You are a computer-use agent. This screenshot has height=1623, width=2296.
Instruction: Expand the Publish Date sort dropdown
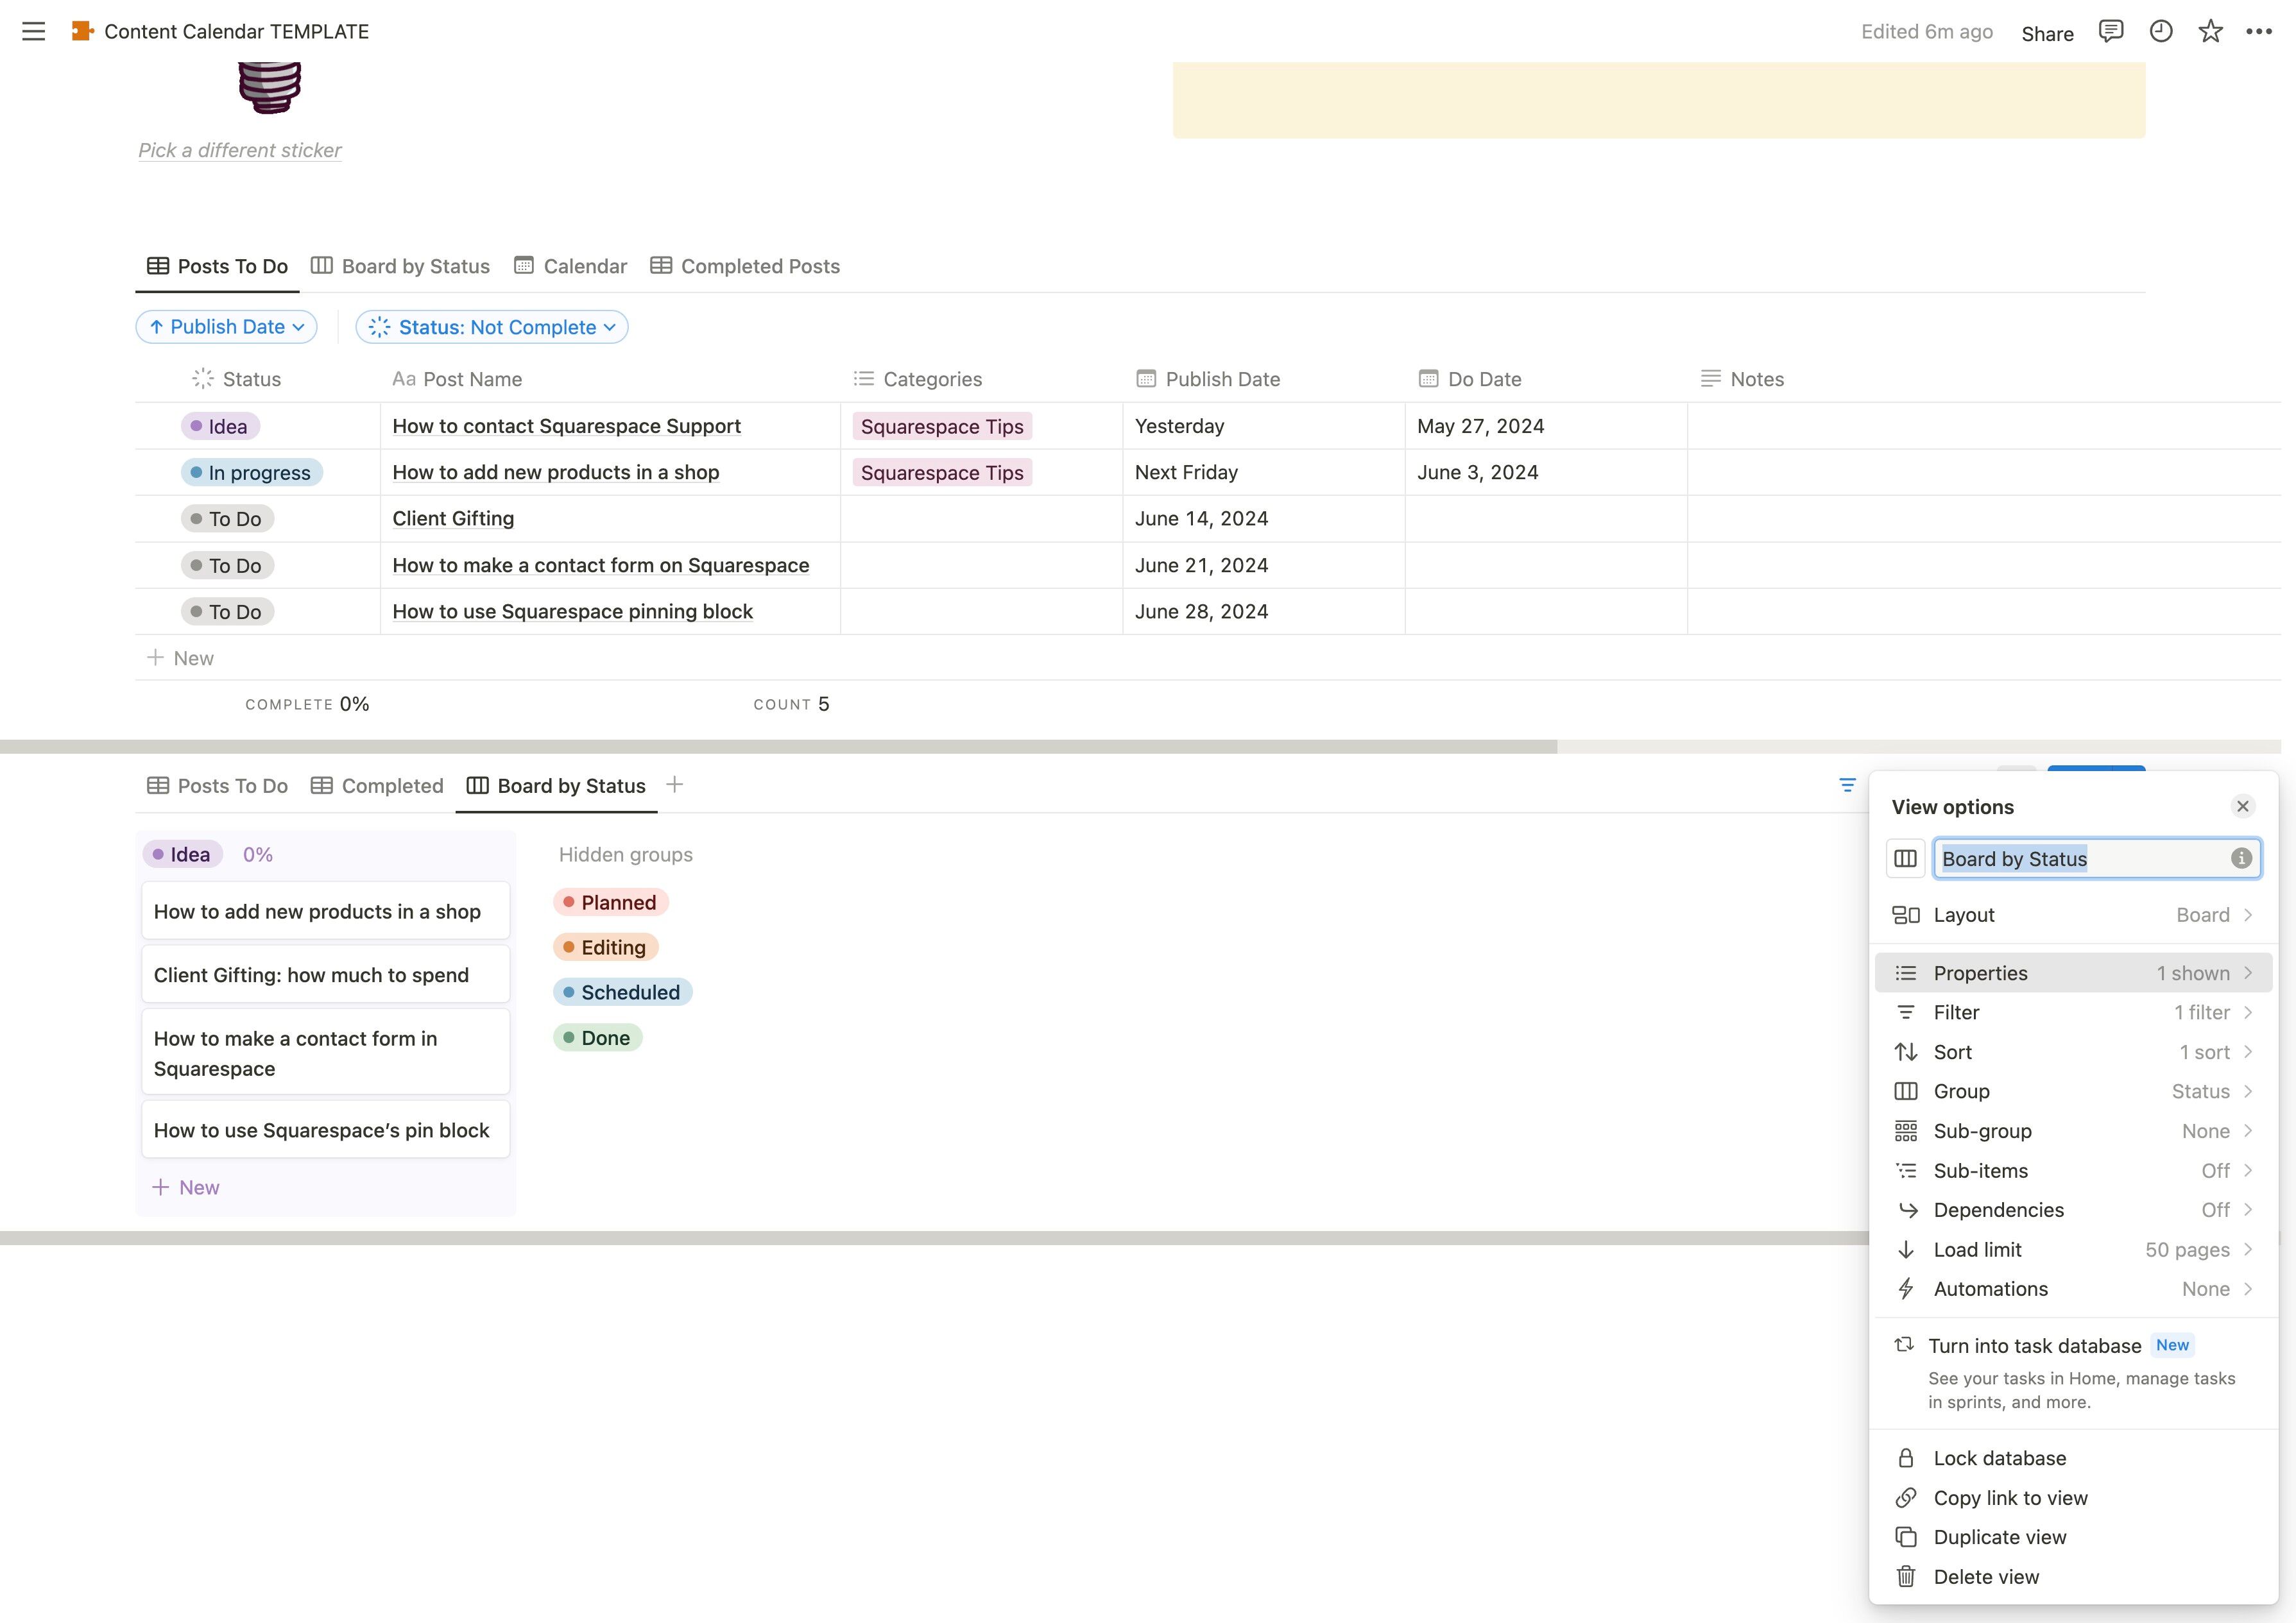click(x=226, y=327)
